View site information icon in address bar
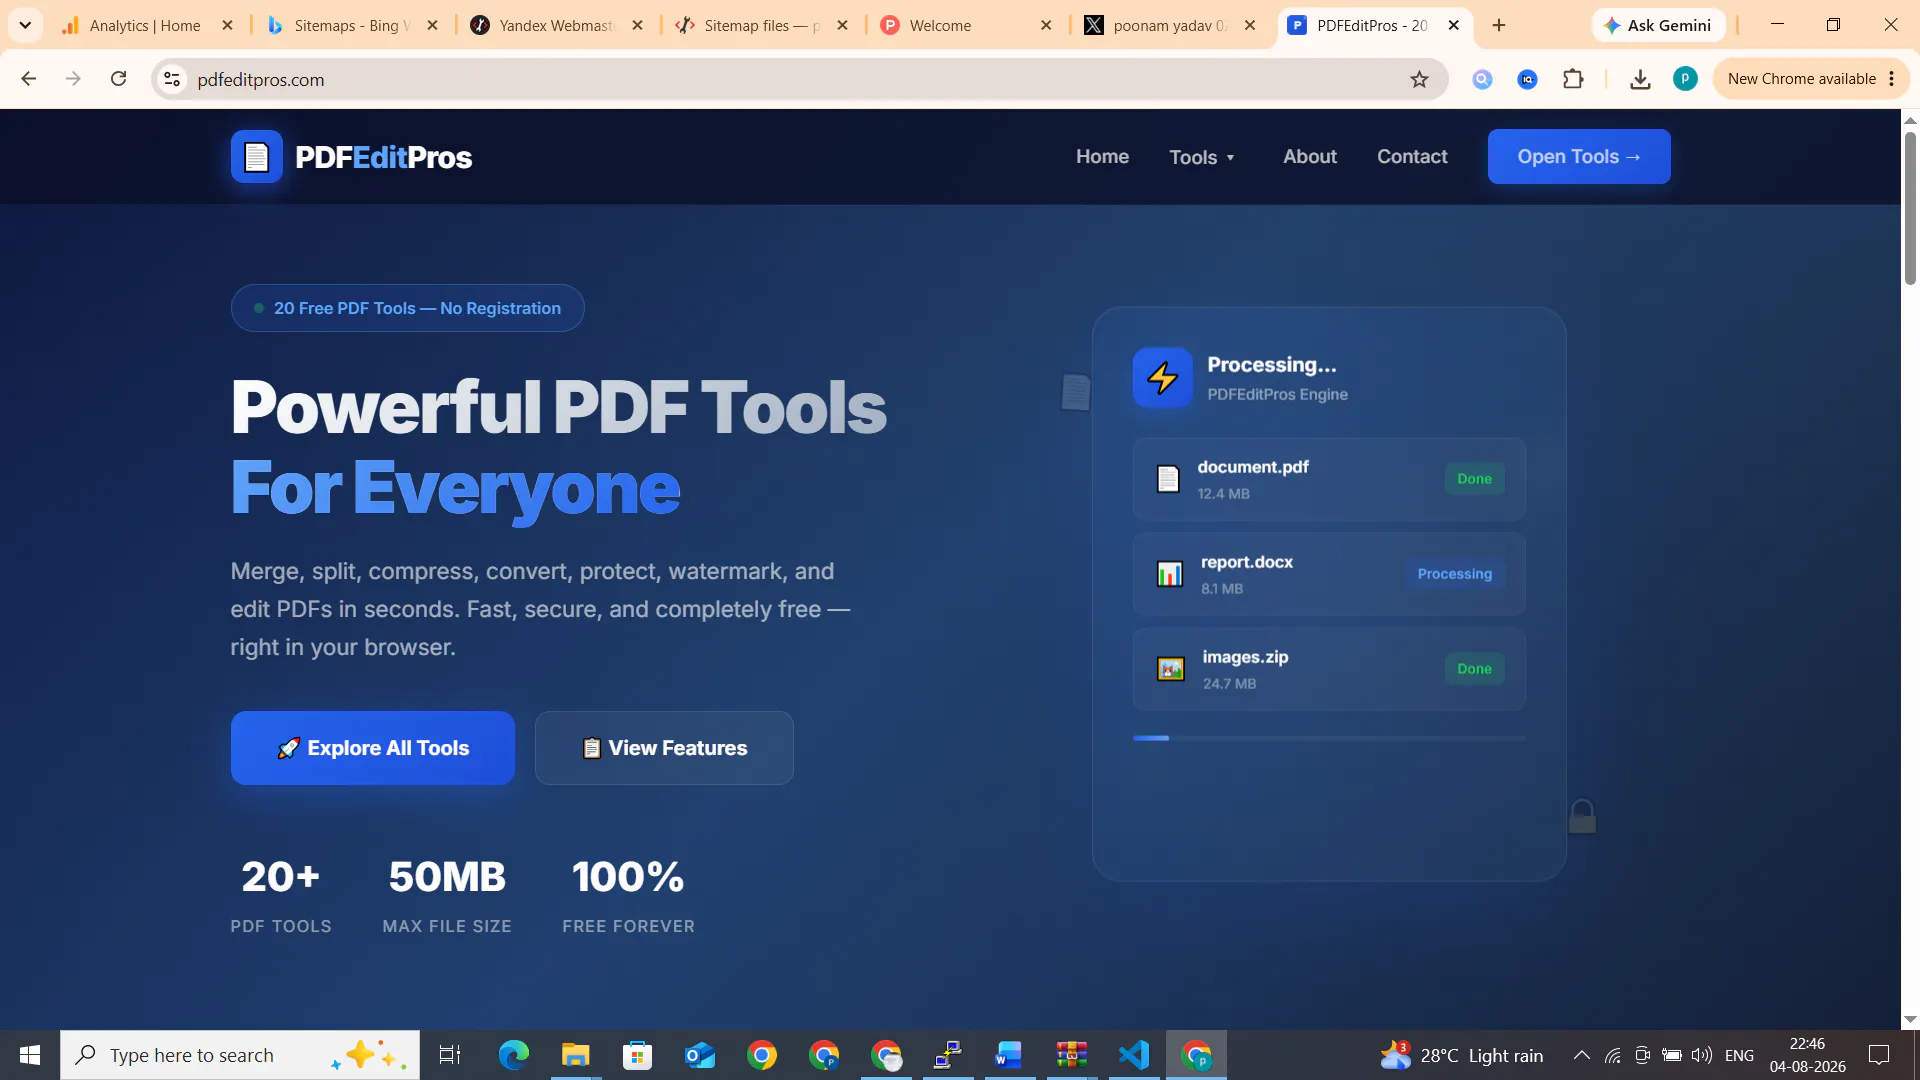The height and width of the screenshot is (1080, 1920). [x=172, y=79]
